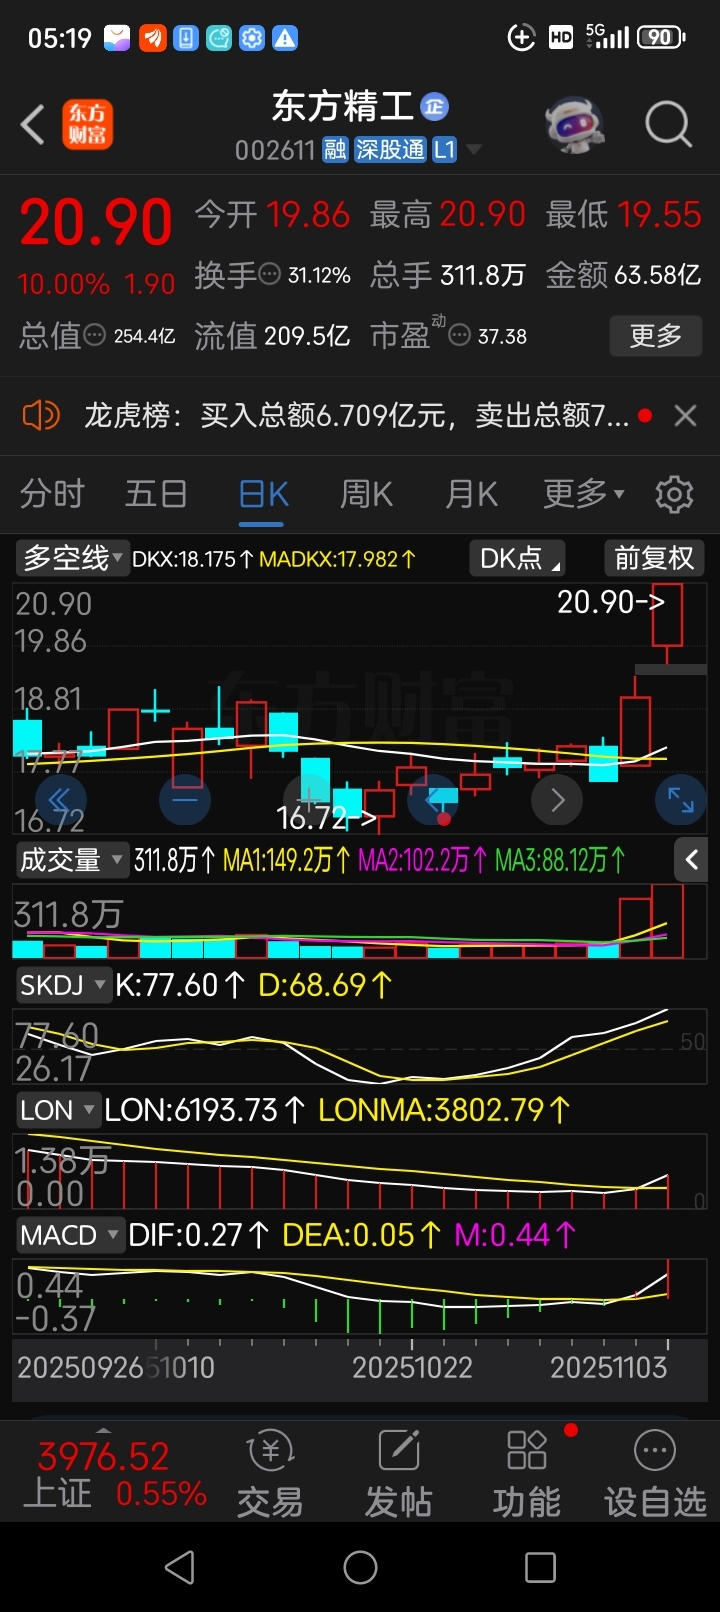Move the chart cursor right one candle

(x=557, y=799)
